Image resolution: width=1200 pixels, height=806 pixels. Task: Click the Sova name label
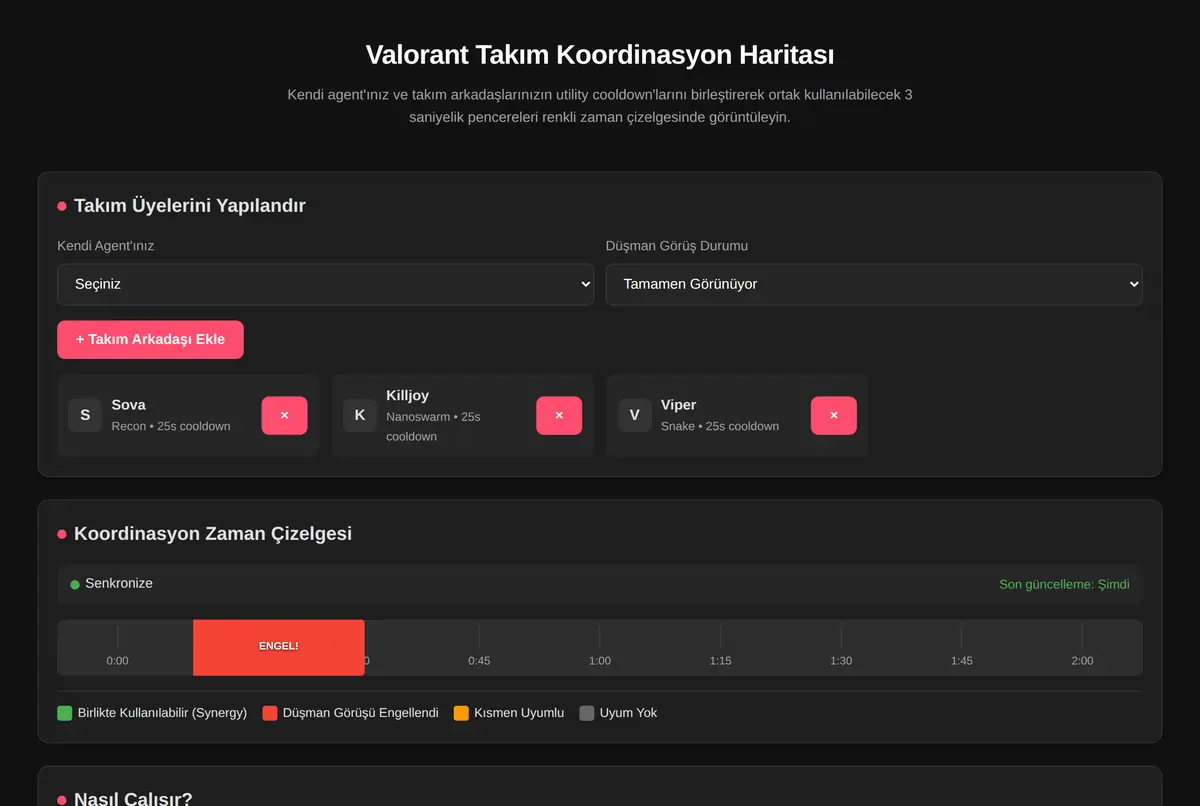tap(129, 405)
